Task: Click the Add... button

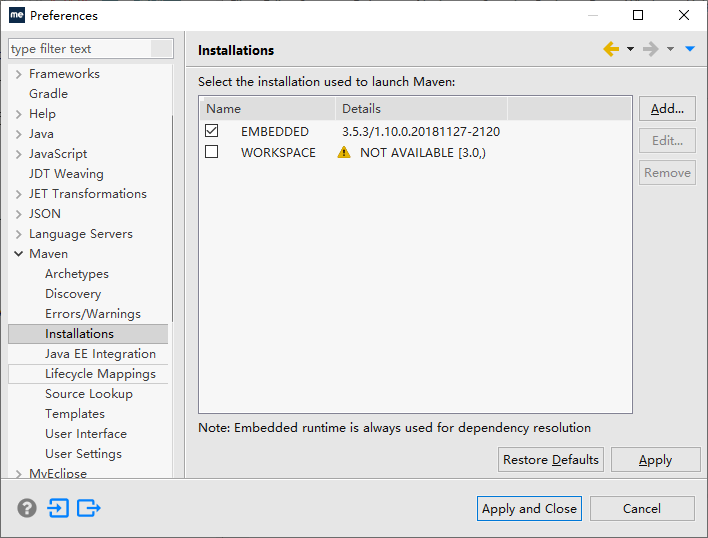Action: click(x=667, y=109)
